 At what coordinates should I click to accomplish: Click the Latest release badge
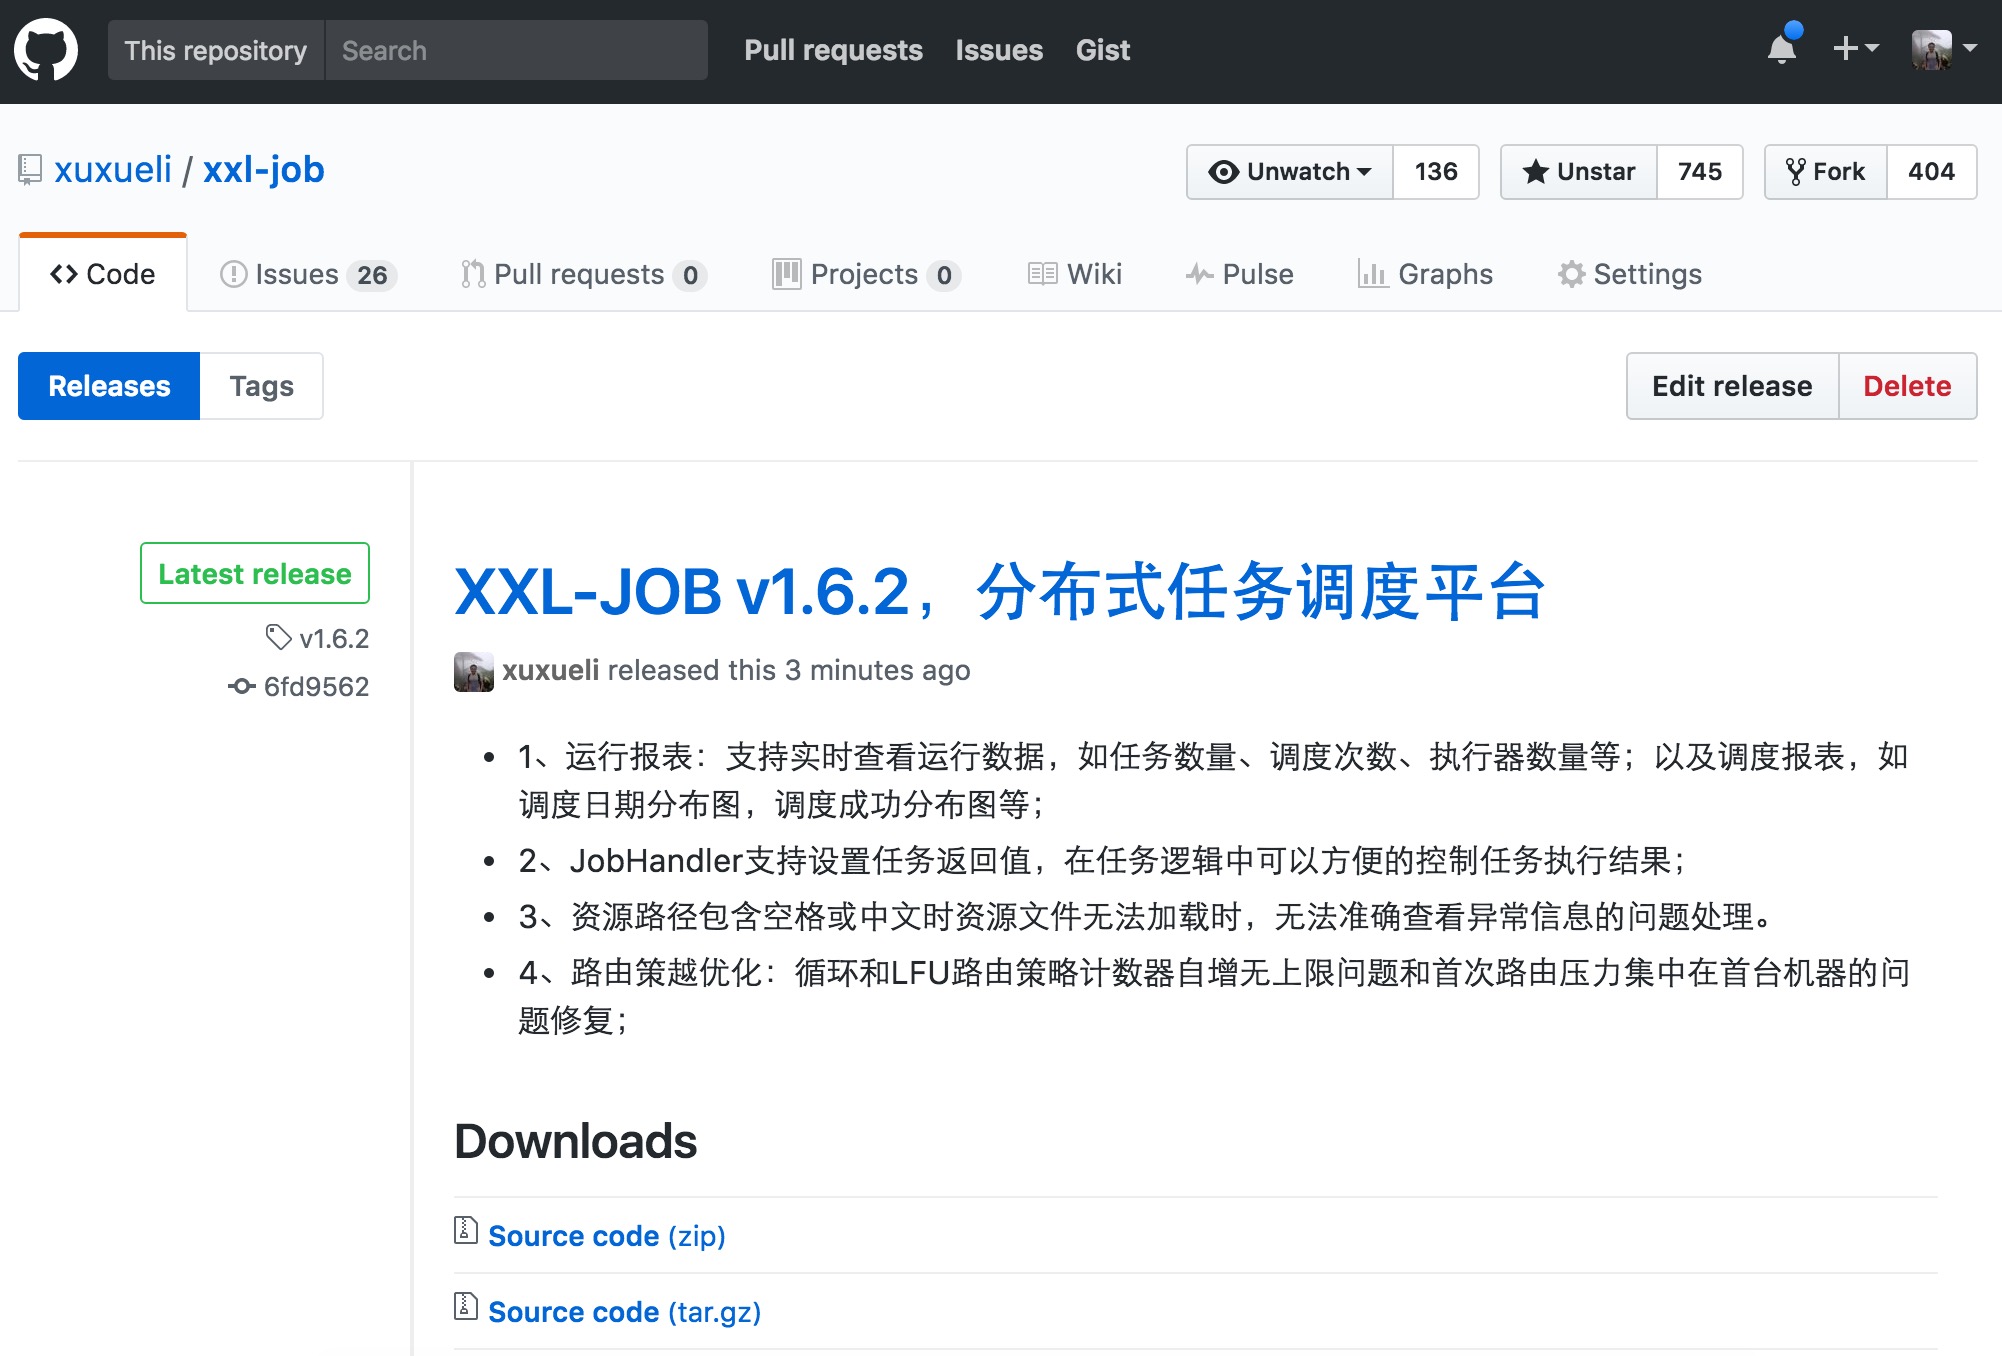tap(255, 573)
